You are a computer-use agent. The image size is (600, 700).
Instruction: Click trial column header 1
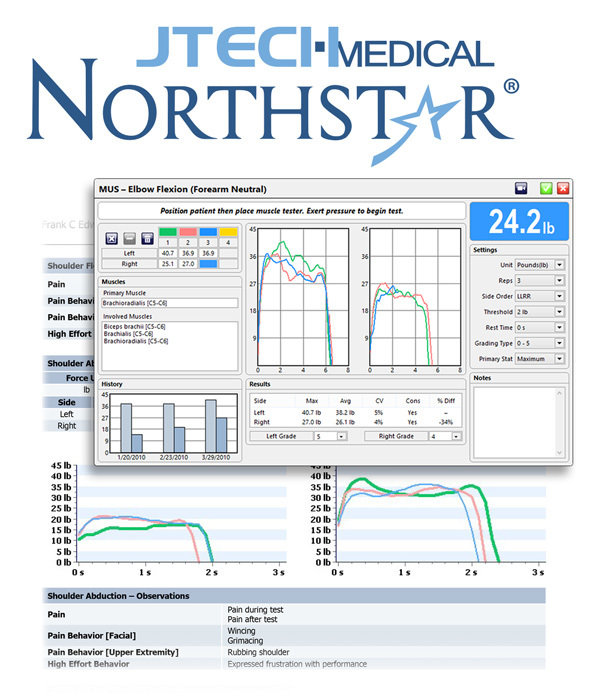tap(168, 242)
